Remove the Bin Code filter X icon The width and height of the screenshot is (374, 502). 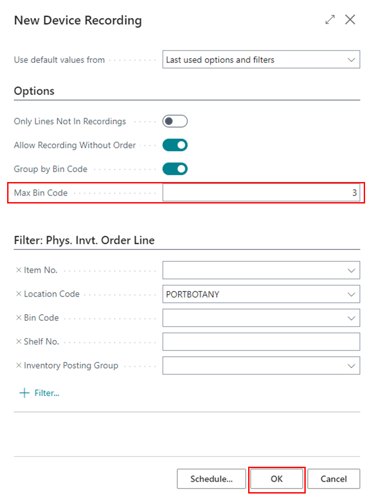pos(19,318)
